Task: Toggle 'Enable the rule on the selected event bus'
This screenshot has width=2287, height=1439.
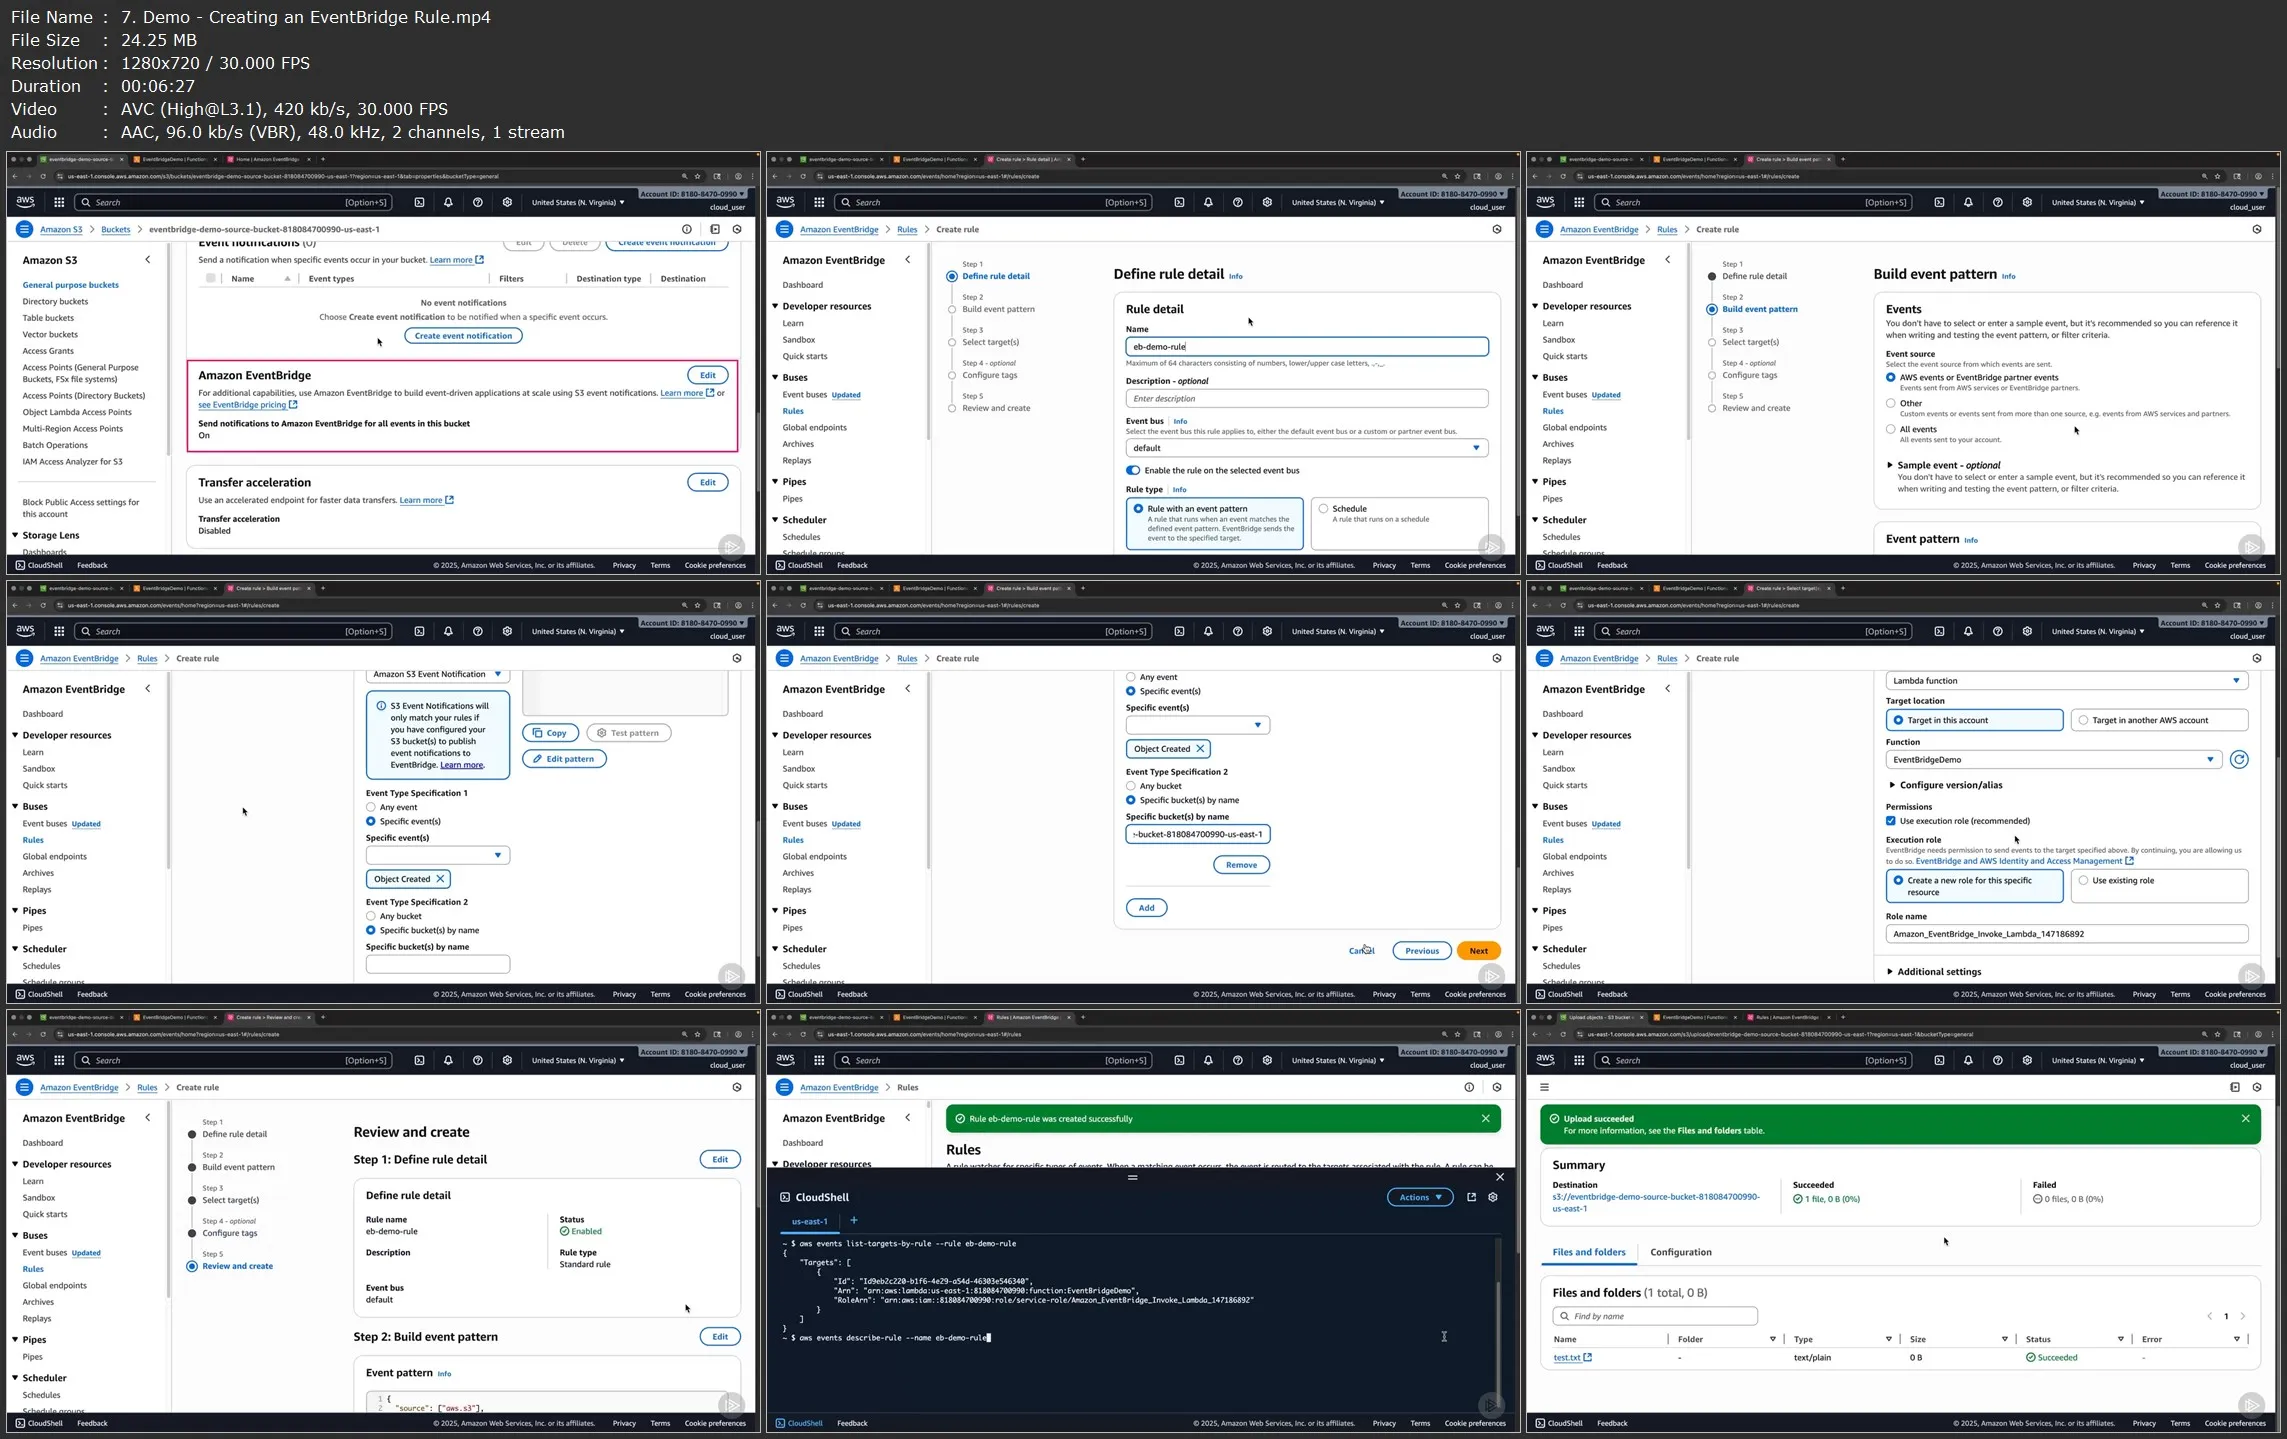Action: point(1133,470)
